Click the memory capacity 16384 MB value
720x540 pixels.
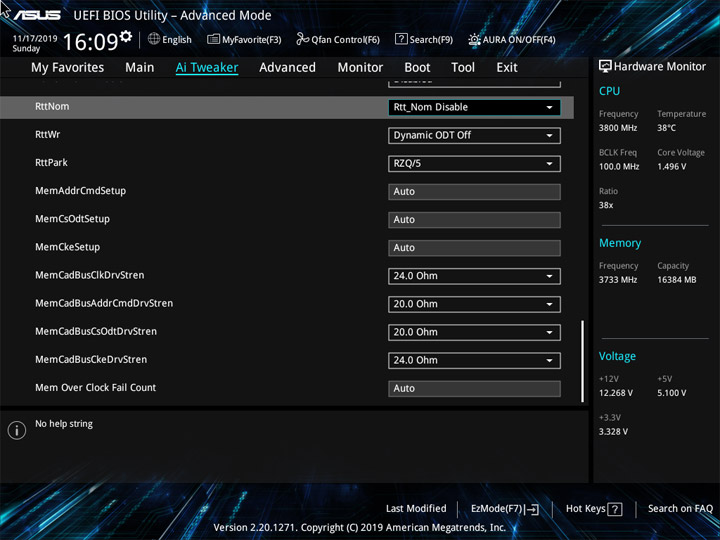click(x=677, y=280)
